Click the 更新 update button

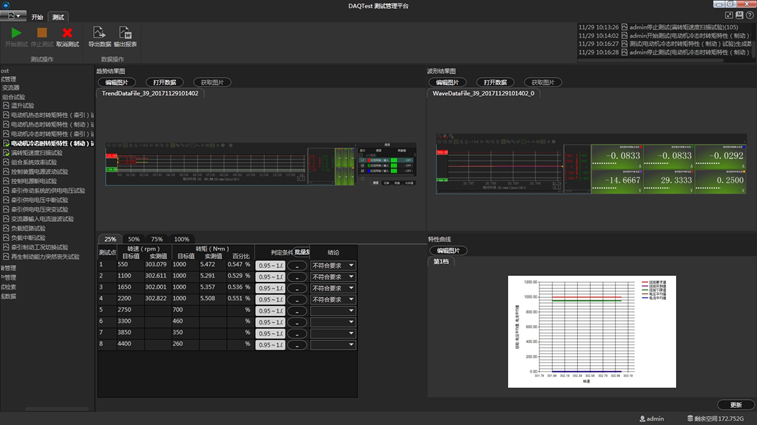736,405
